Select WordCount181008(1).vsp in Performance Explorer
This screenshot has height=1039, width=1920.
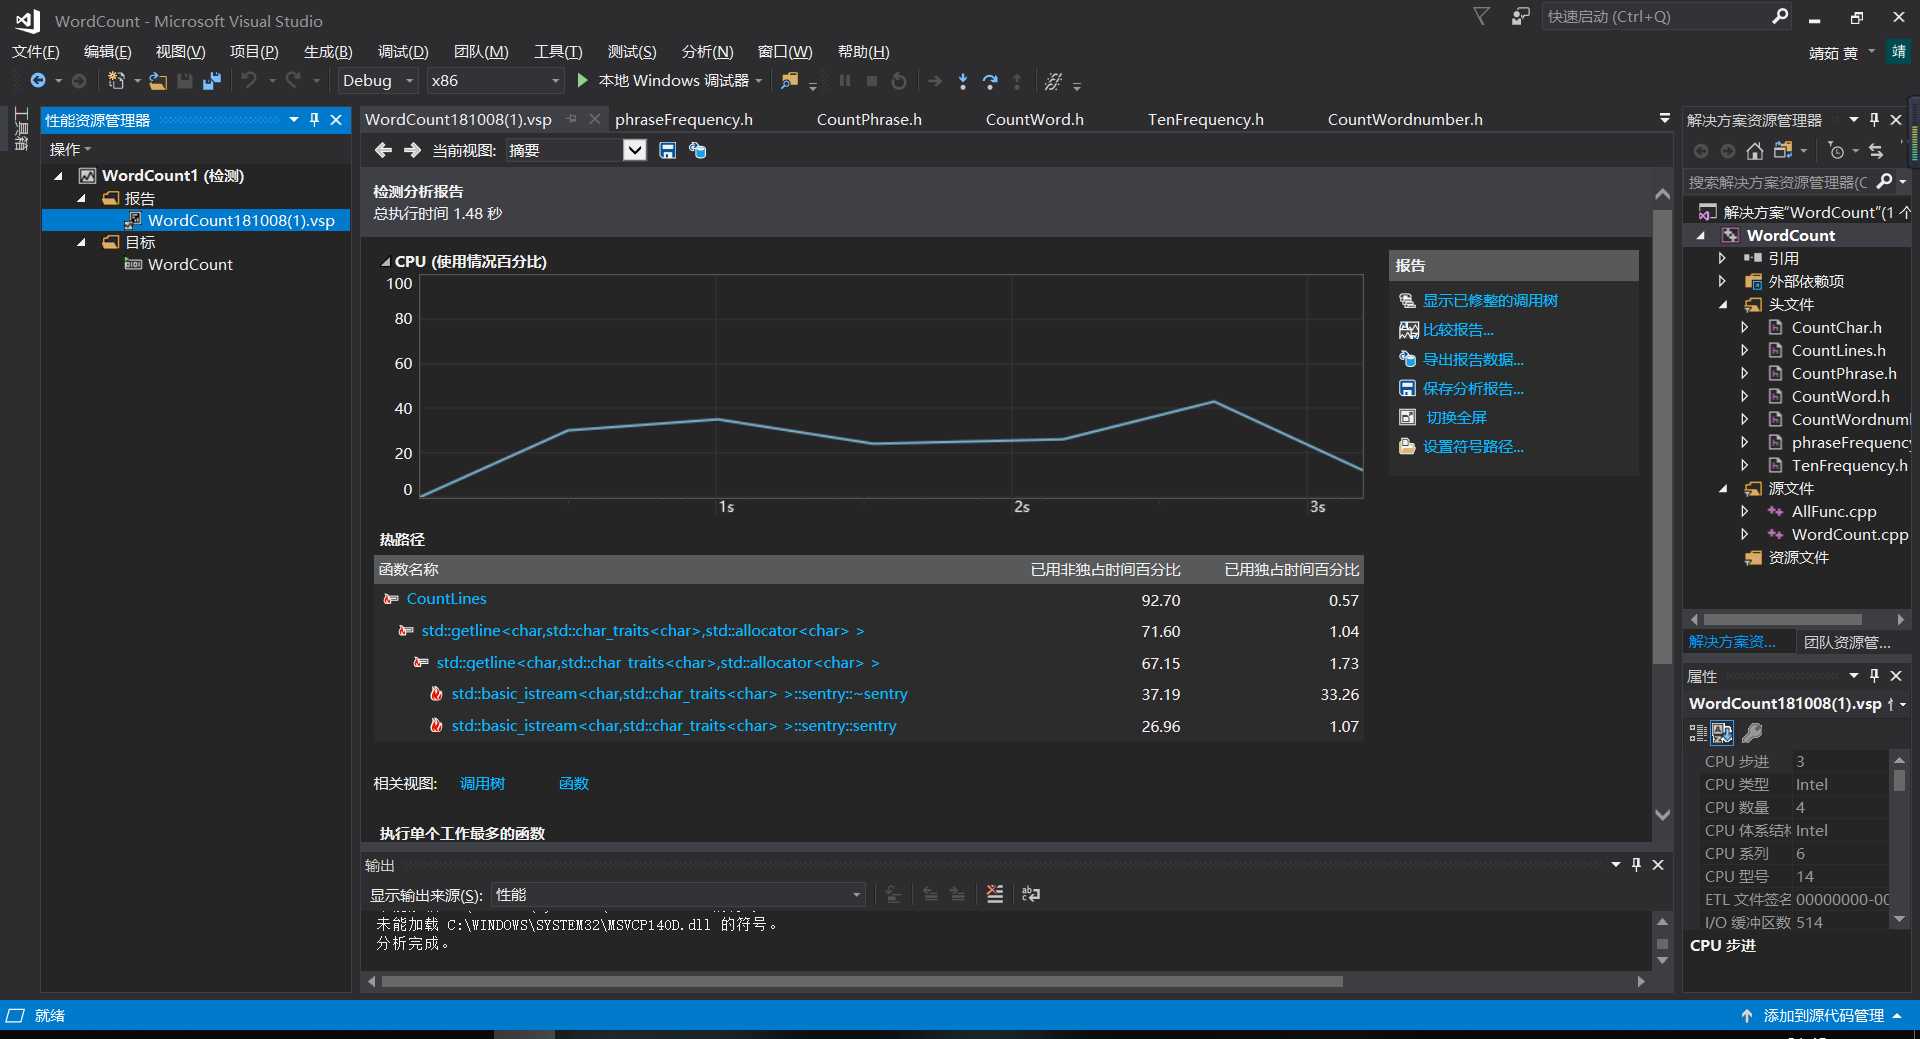pos(241,220)
